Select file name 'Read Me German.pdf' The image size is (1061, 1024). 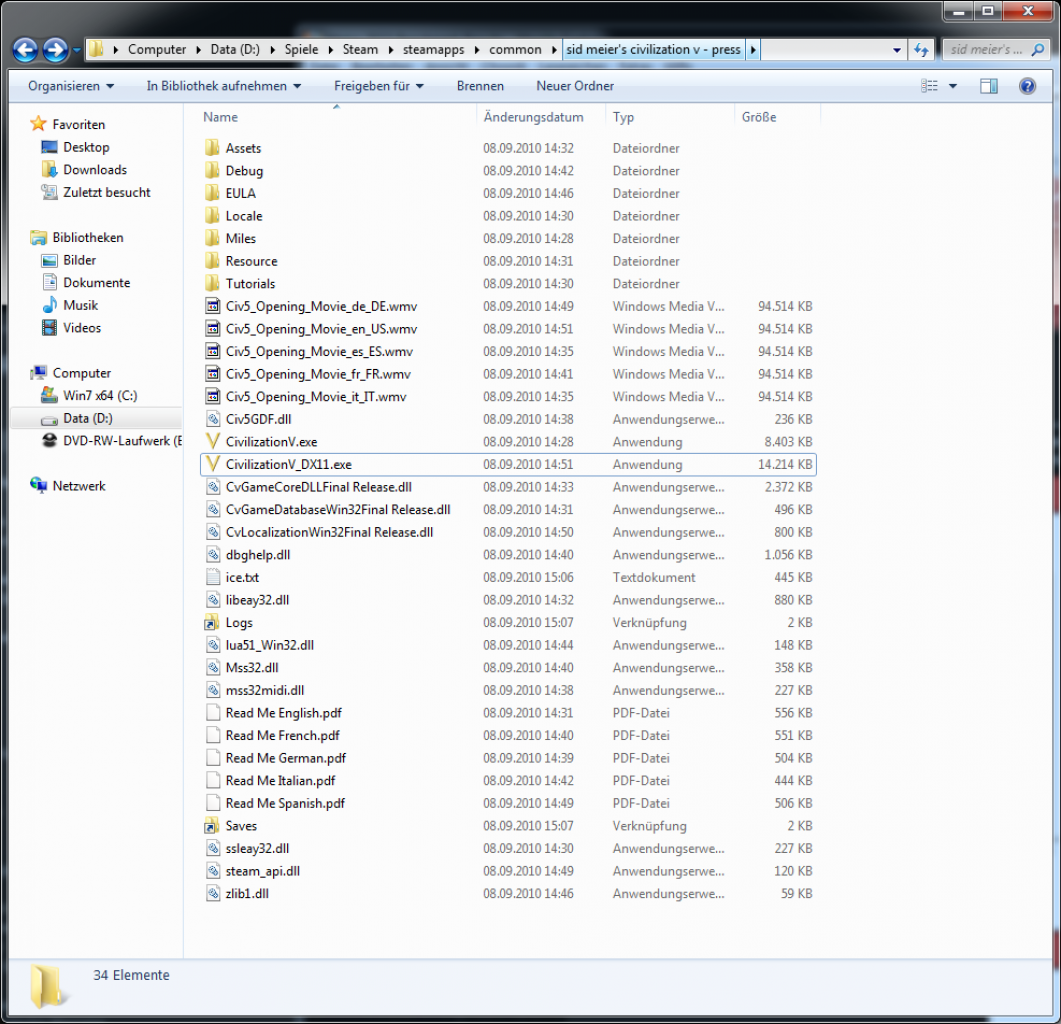286,758
